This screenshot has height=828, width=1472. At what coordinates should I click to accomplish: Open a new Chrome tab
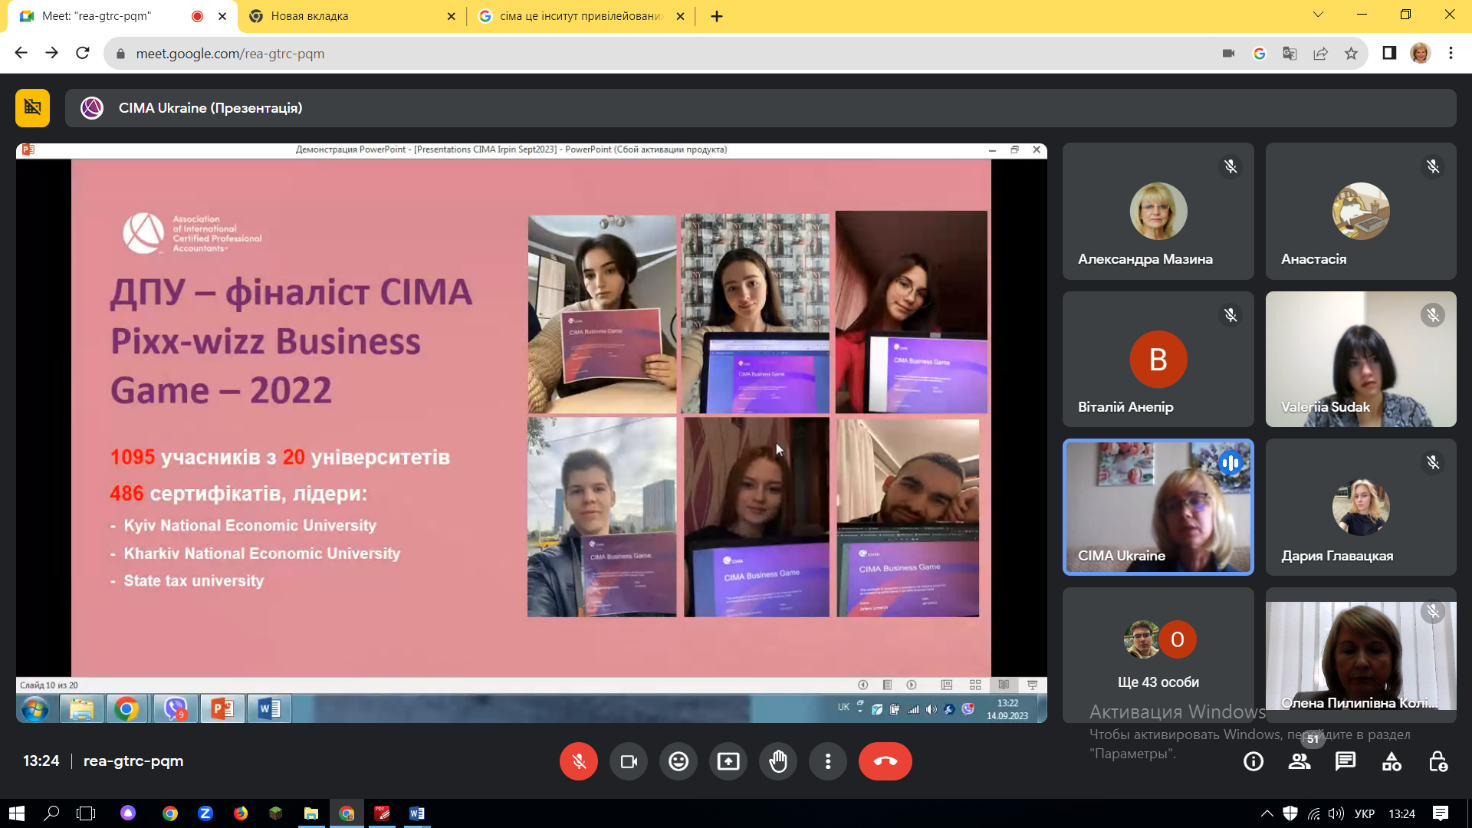click(x=717, y=16)
